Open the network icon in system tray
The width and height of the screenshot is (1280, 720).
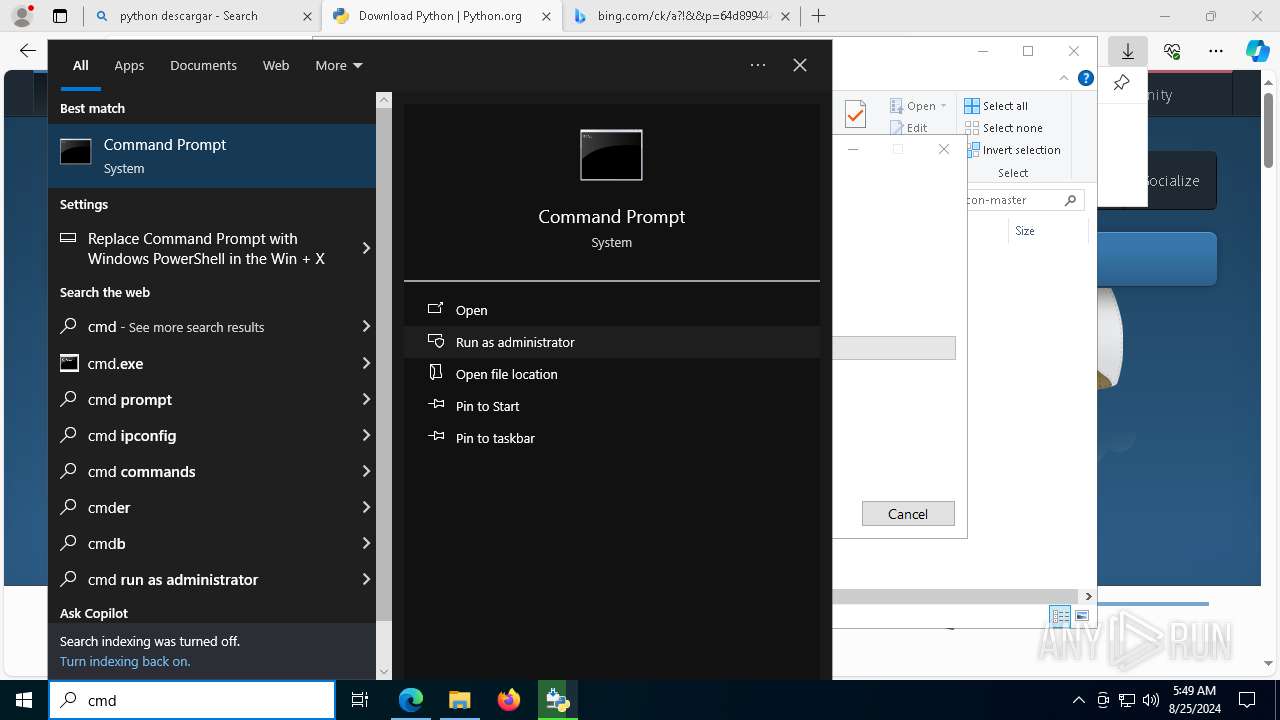tap(1127, 700)
